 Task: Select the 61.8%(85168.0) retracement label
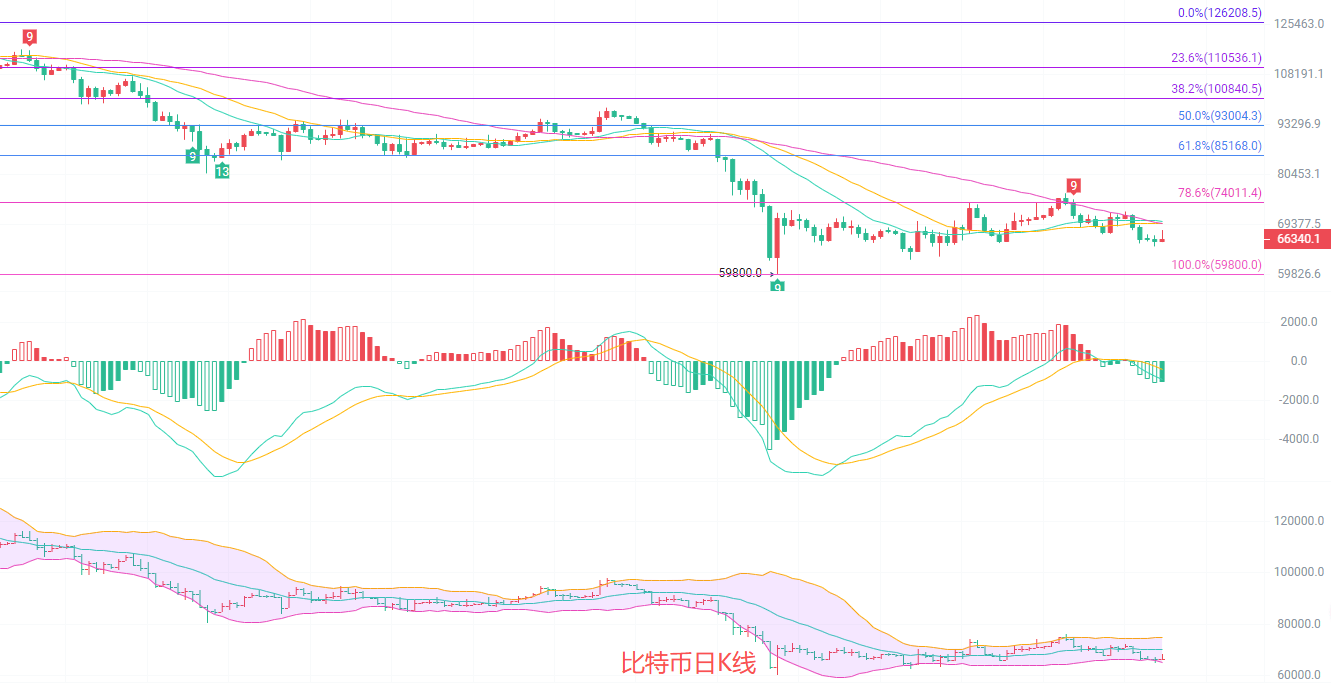1219,145
